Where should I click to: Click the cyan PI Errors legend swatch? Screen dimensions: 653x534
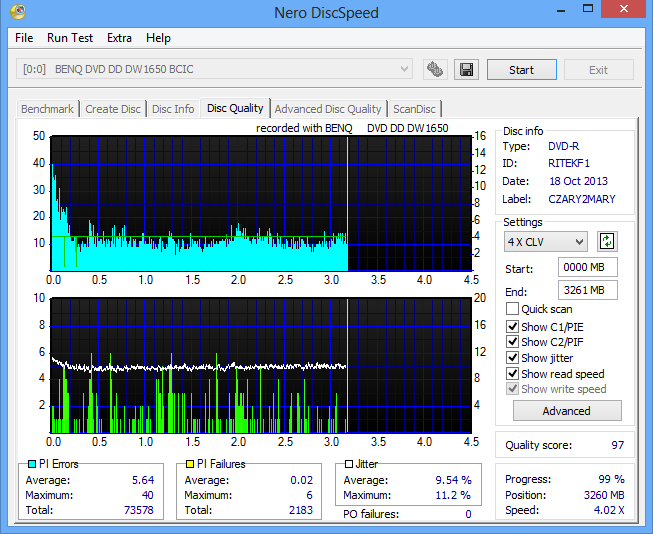coord(32,464)
